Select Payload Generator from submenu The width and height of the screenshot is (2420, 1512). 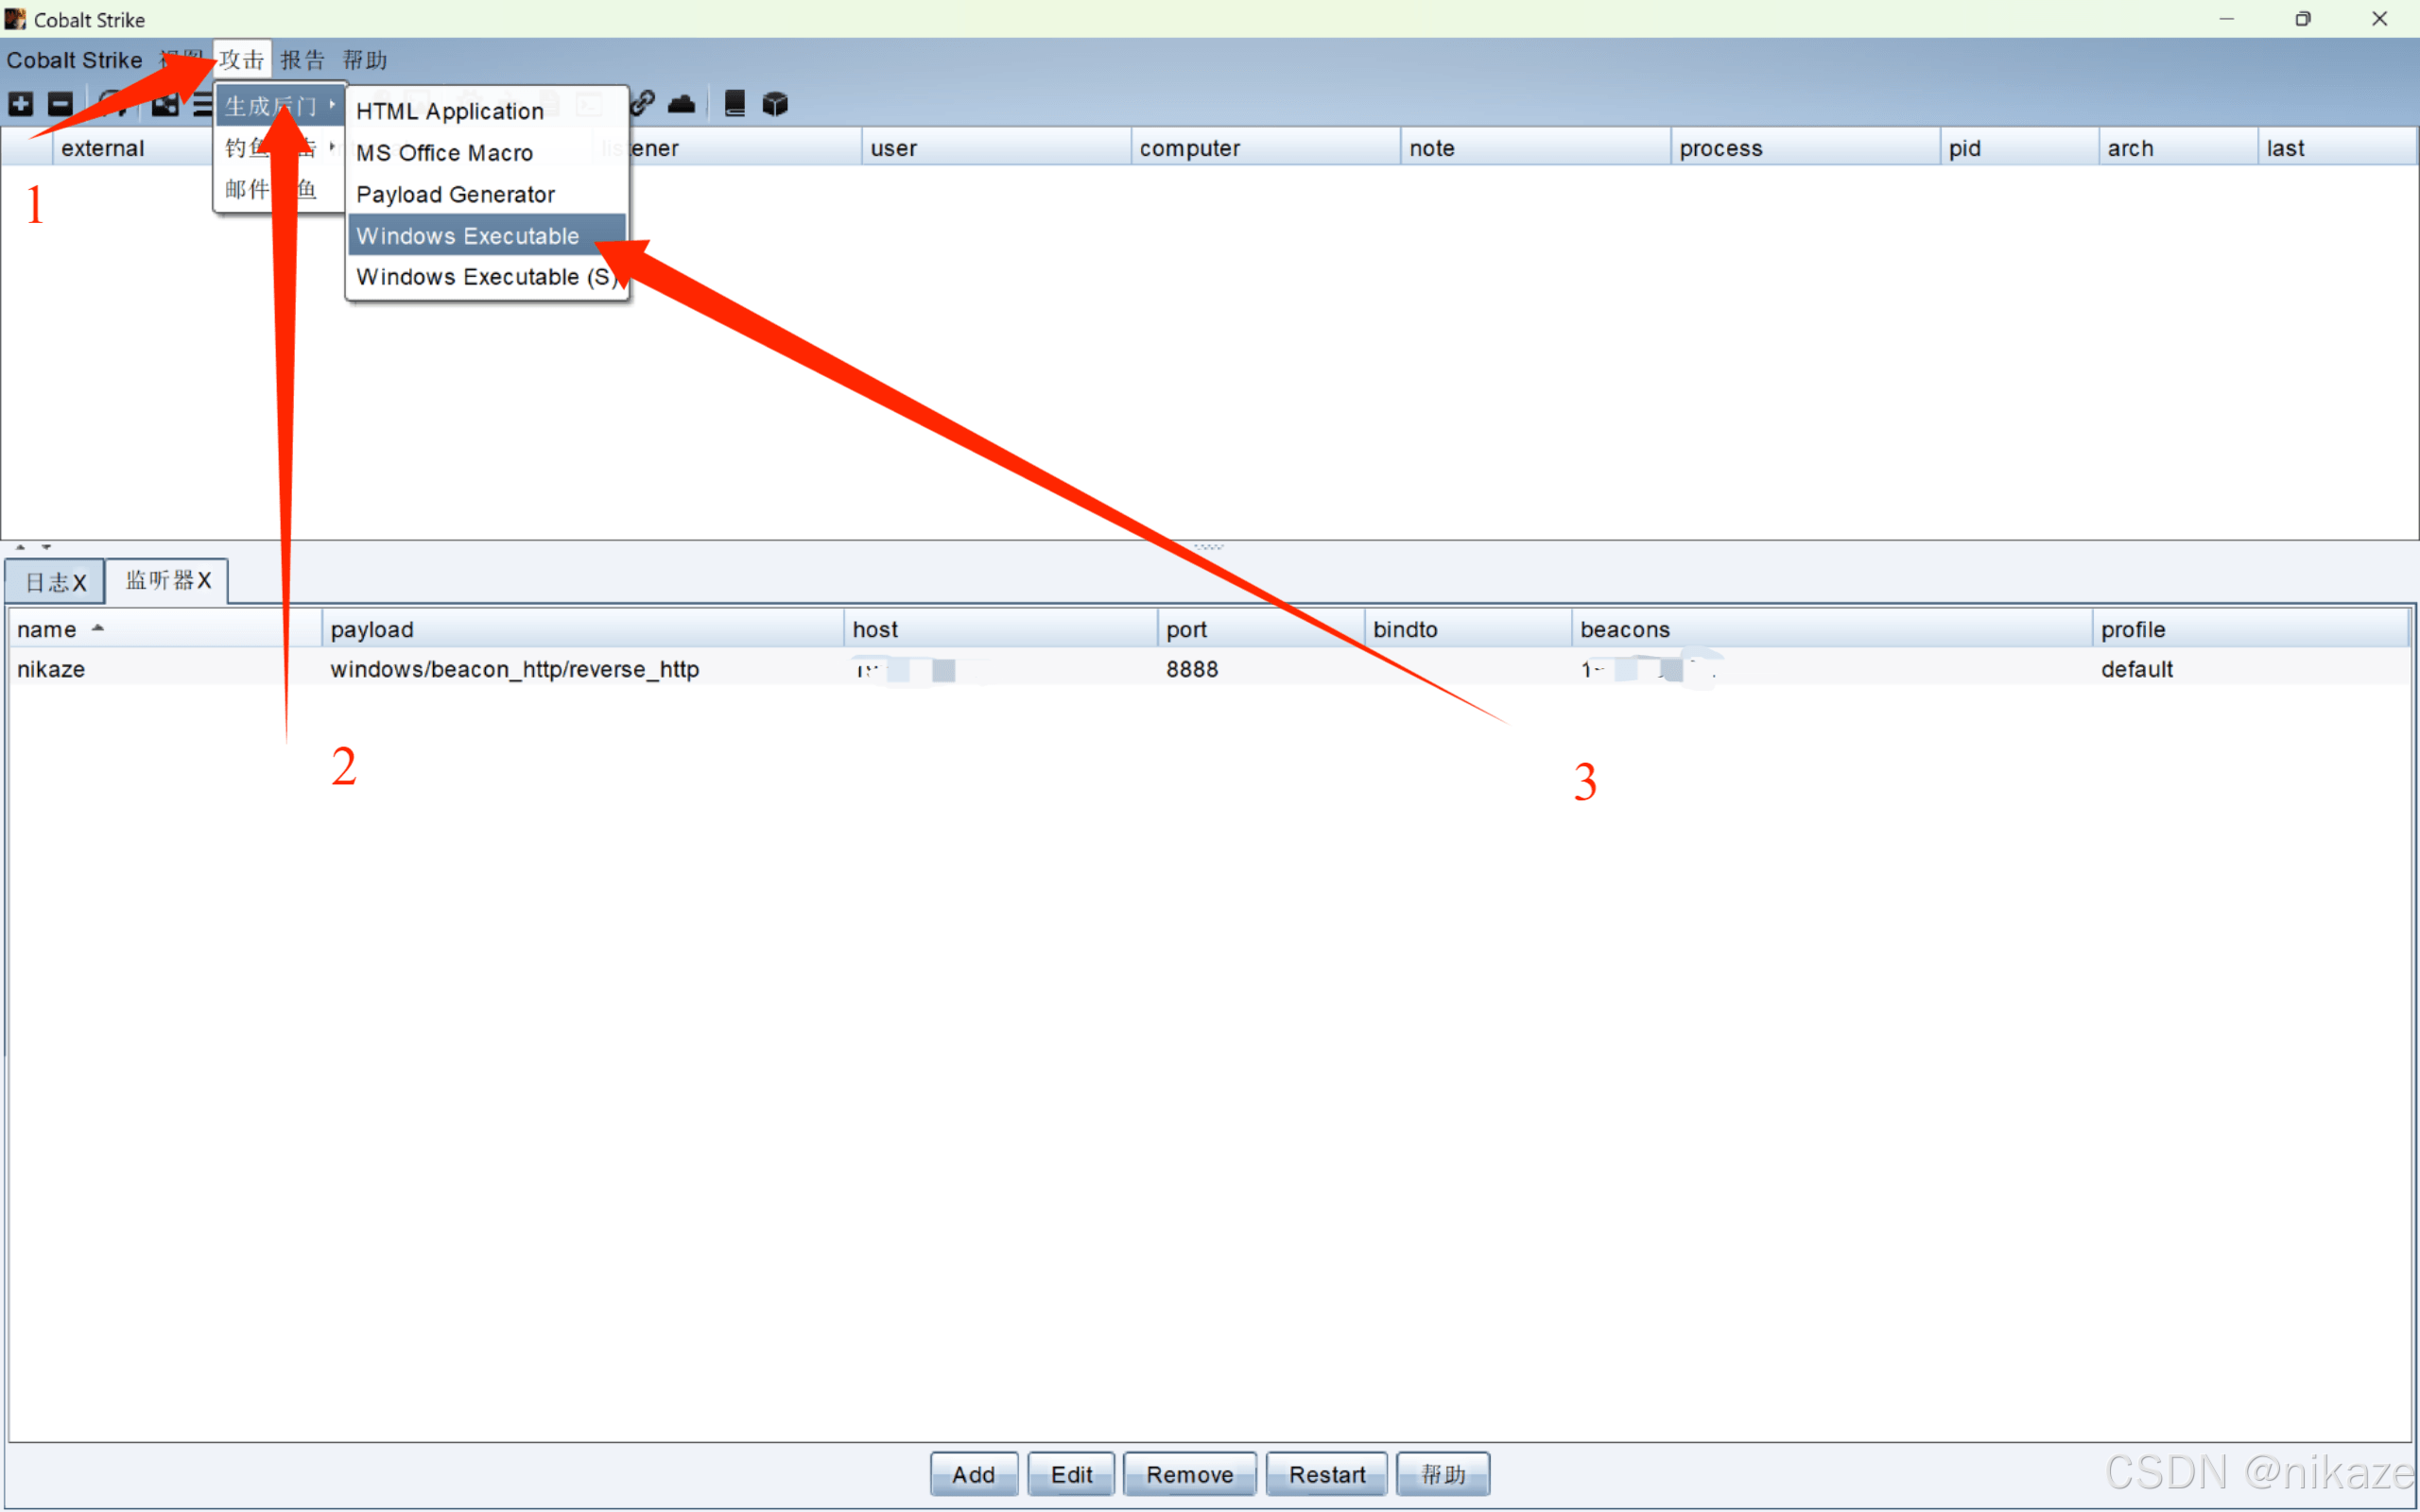pyautogui.click(x=456, y=195)
